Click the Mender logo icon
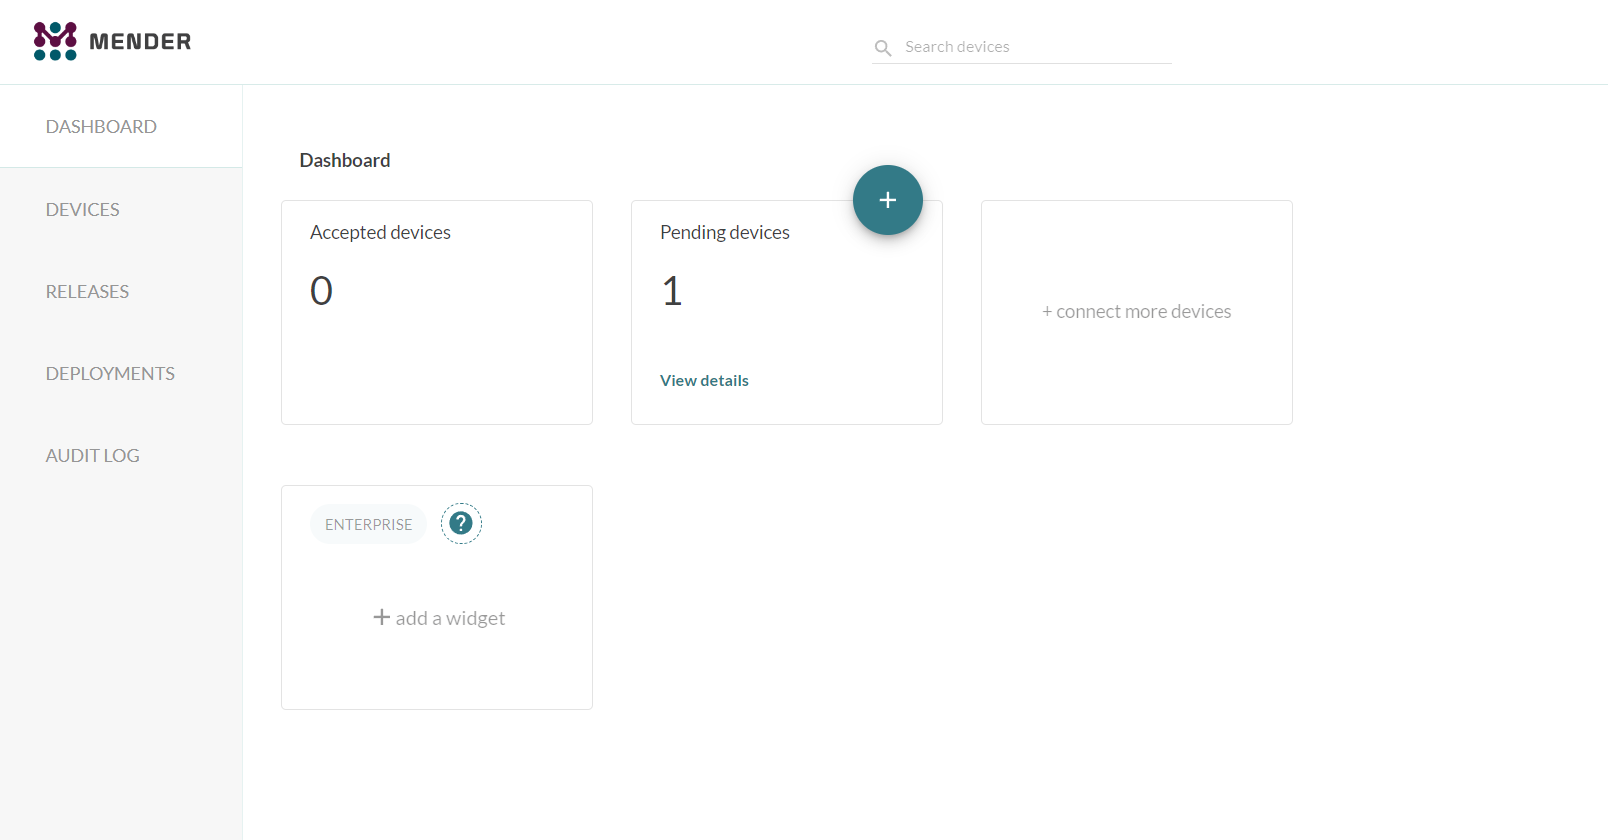The width and height of the screenshot is (1608, 840). [x=55, y=41]
